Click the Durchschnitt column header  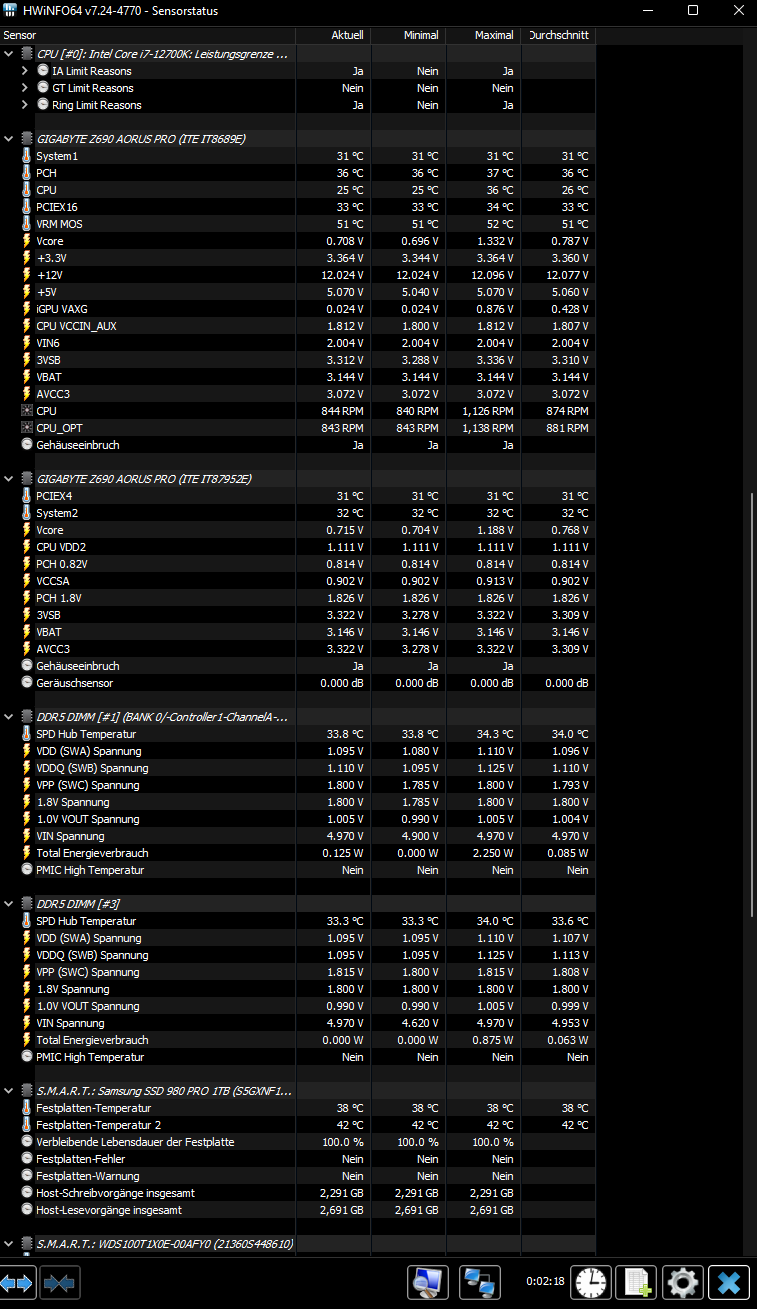558,35
